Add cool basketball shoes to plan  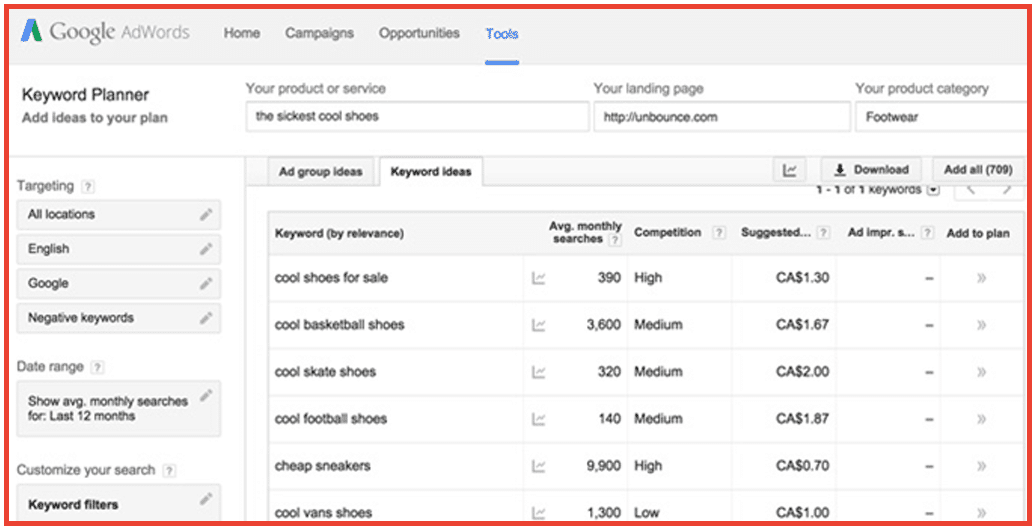pos(981,325)
